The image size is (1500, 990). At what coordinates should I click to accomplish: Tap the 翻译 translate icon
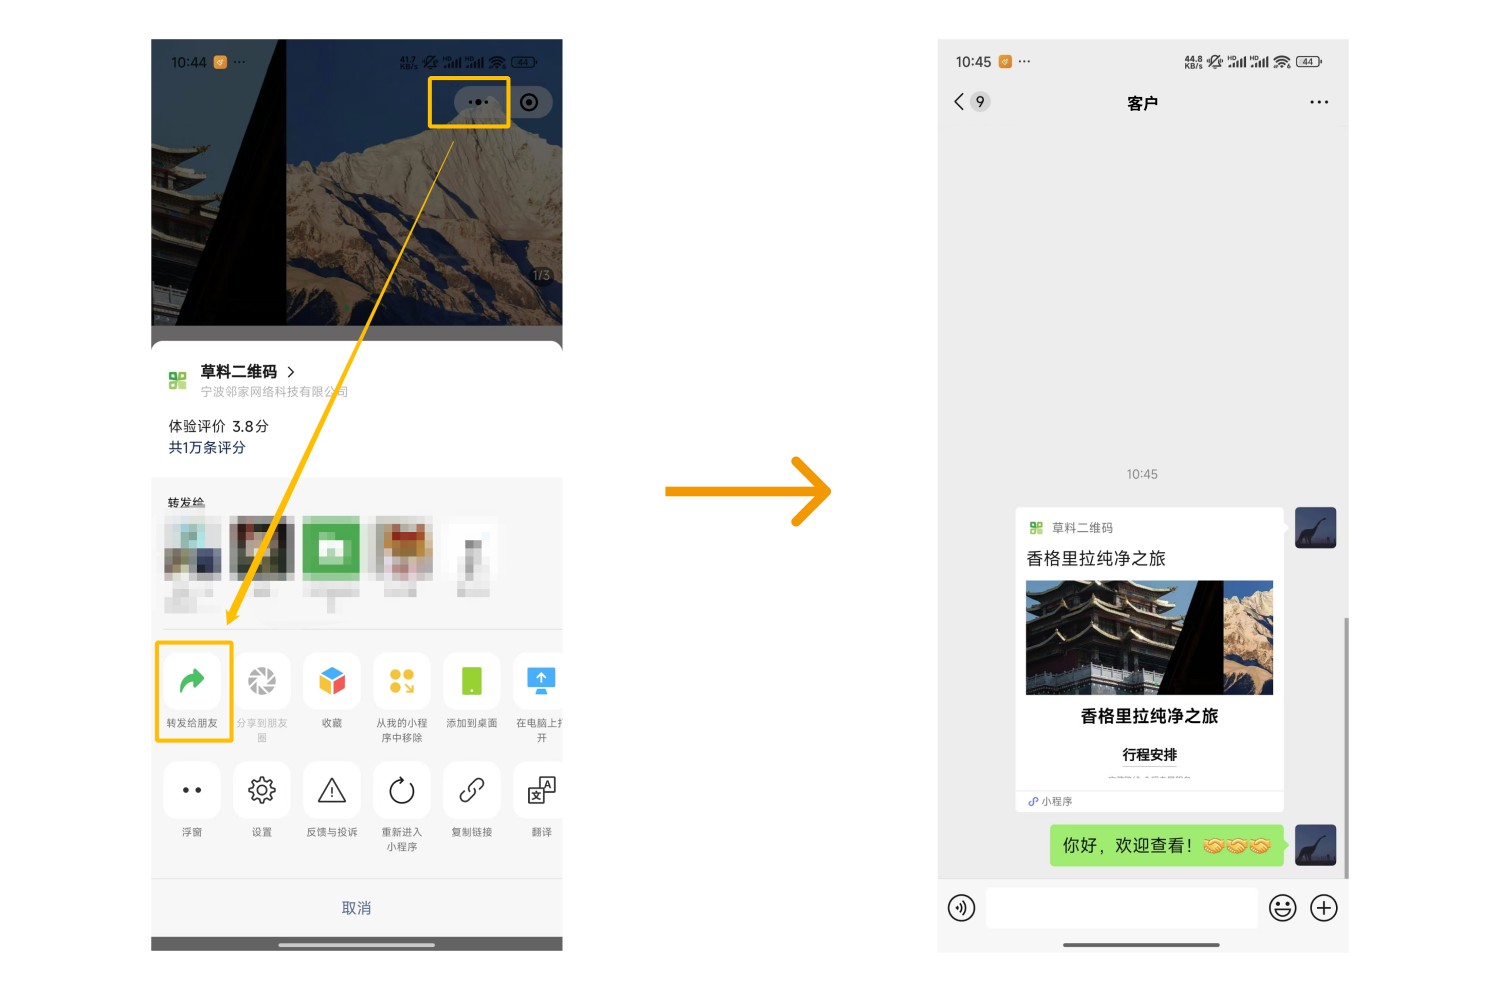tap(540, 790)
